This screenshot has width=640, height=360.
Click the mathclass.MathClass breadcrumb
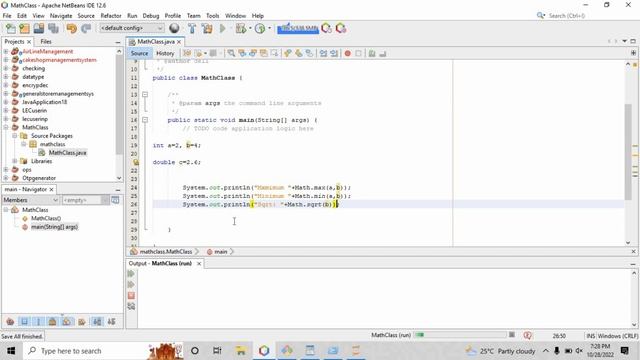click(x=165, y=252)
